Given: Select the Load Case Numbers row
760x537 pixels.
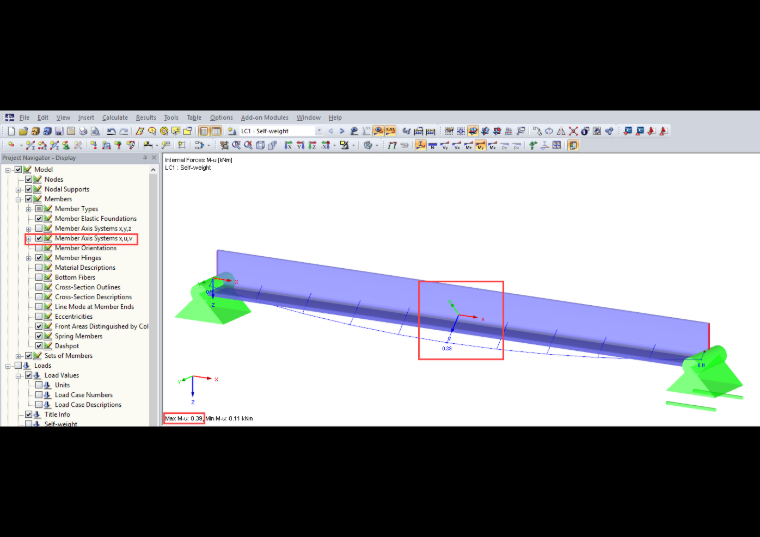Looking at the screenshot, I should [83, 395].
